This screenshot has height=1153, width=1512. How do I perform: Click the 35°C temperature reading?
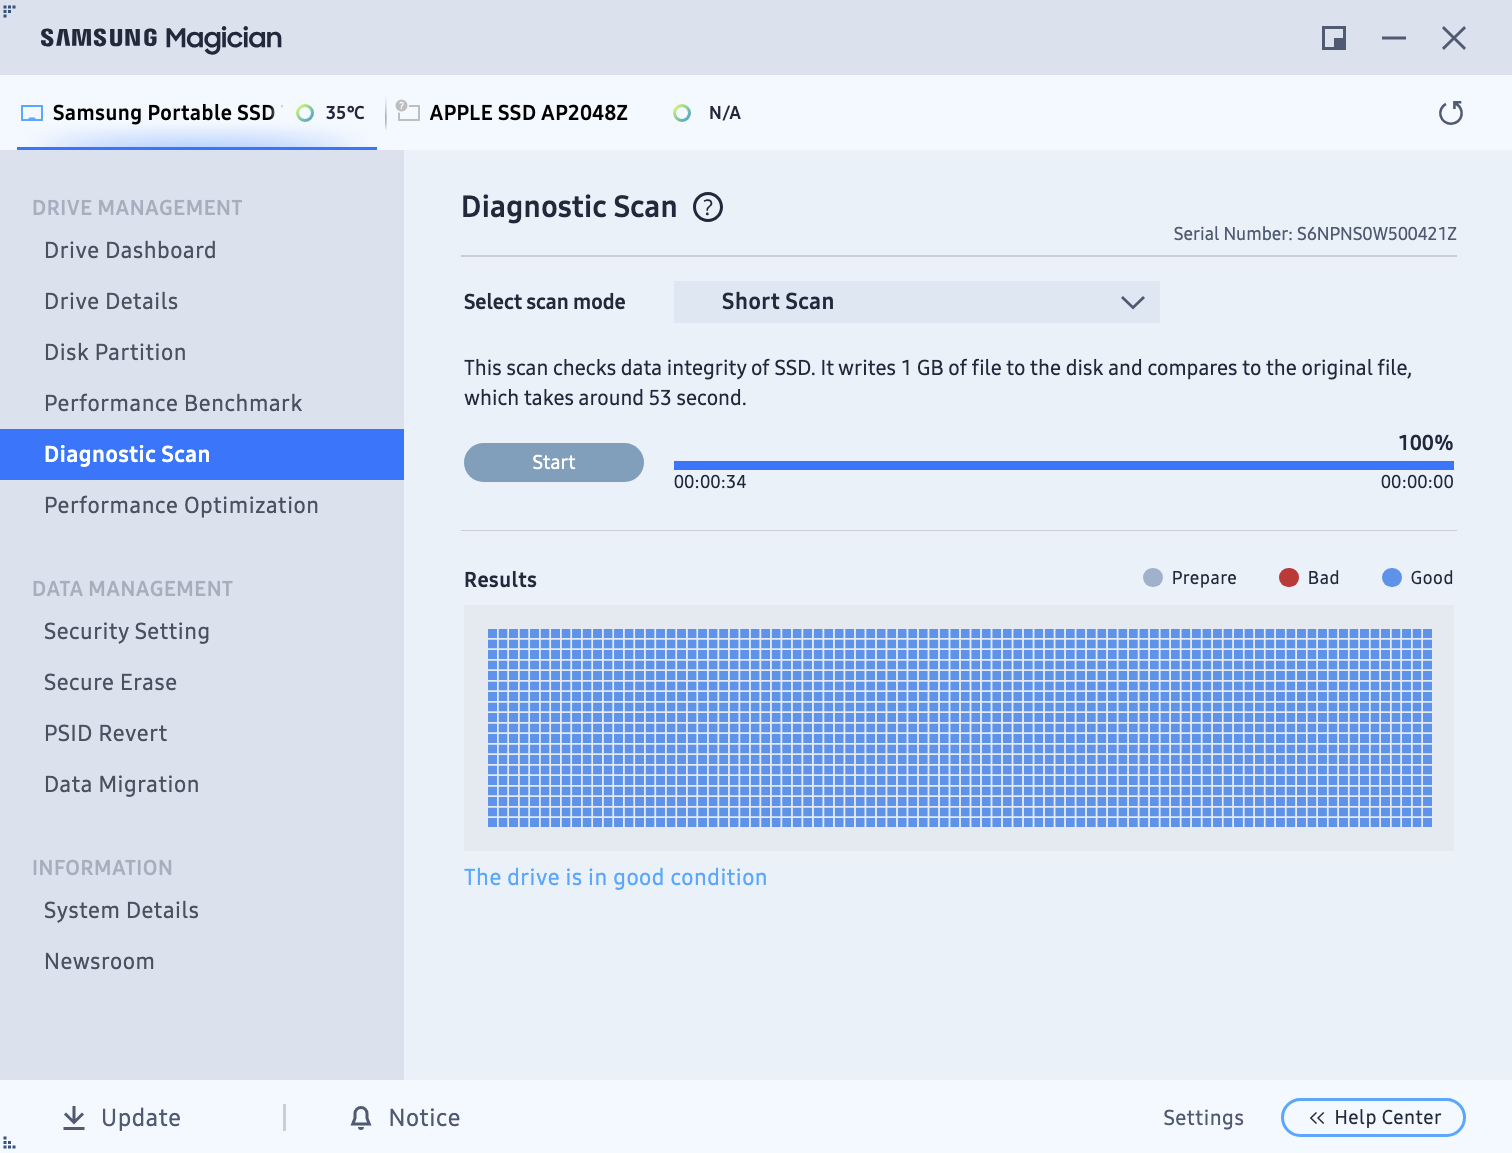(345, 113)
